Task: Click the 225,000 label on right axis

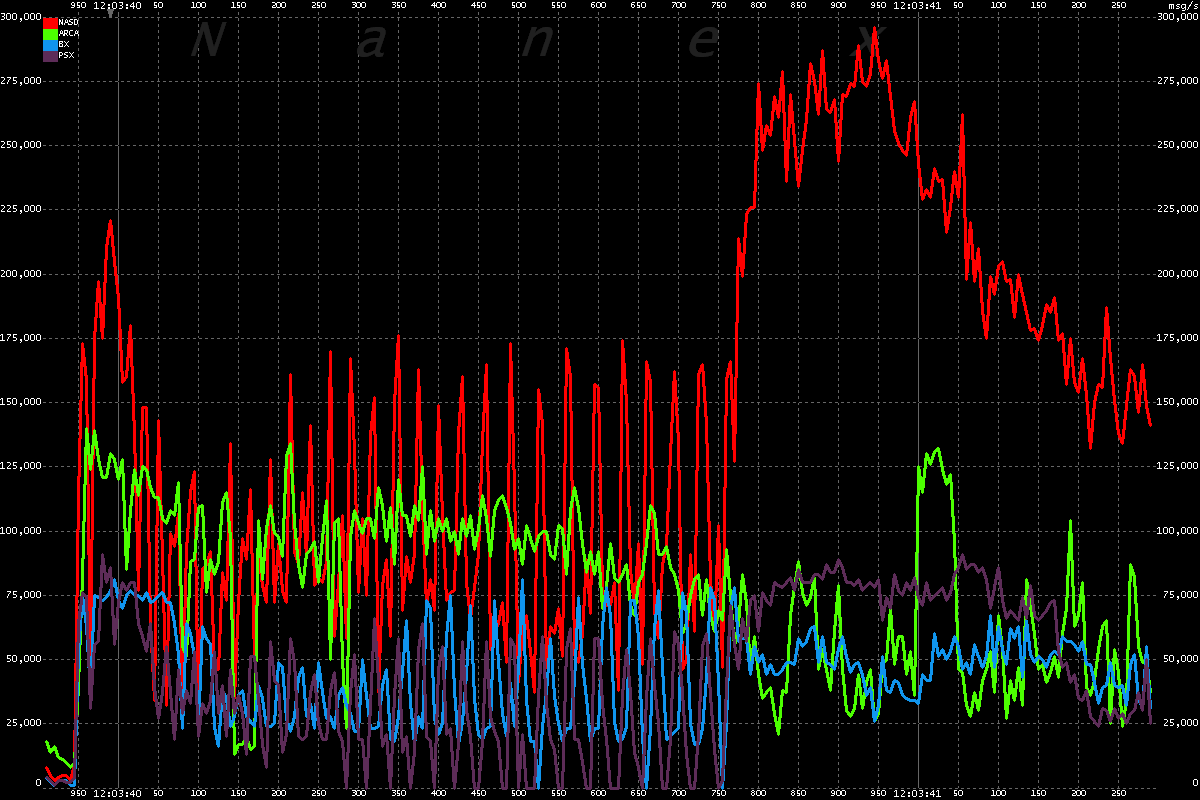Action: click(1176, 209)
